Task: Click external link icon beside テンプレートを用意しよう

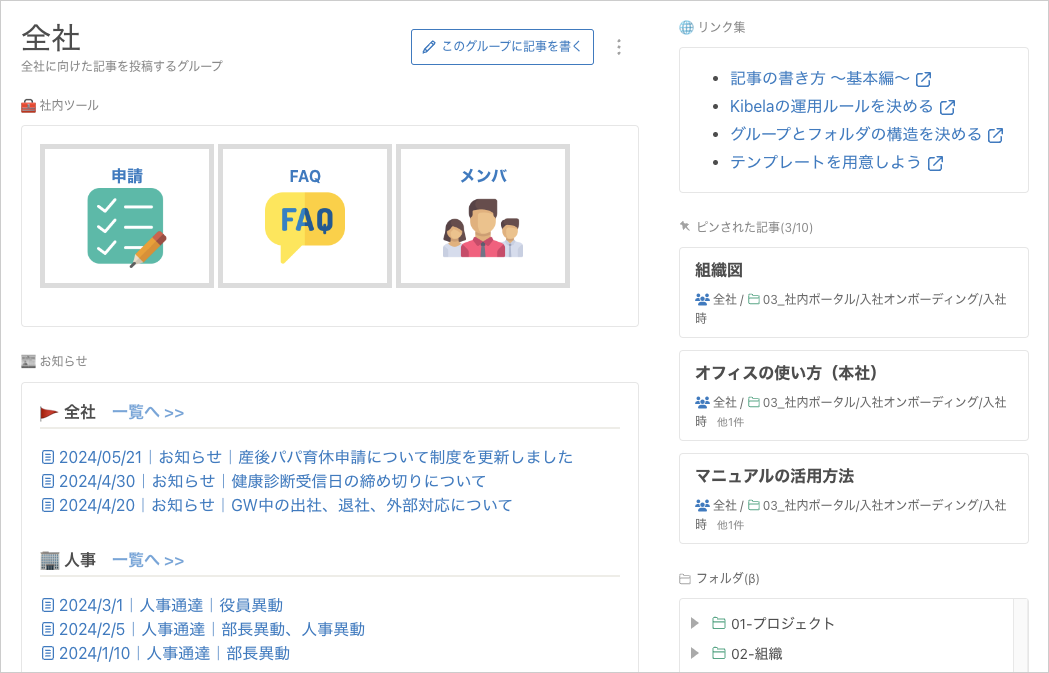Action: tap(935, 163)
